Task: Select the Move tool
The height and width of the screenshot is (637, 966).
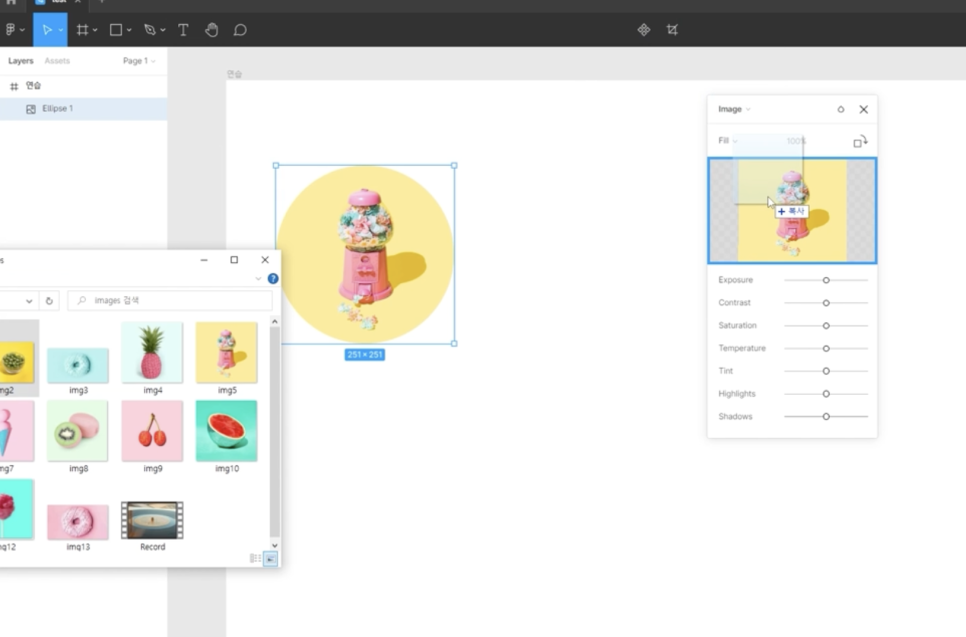Action: coord(47,30)
